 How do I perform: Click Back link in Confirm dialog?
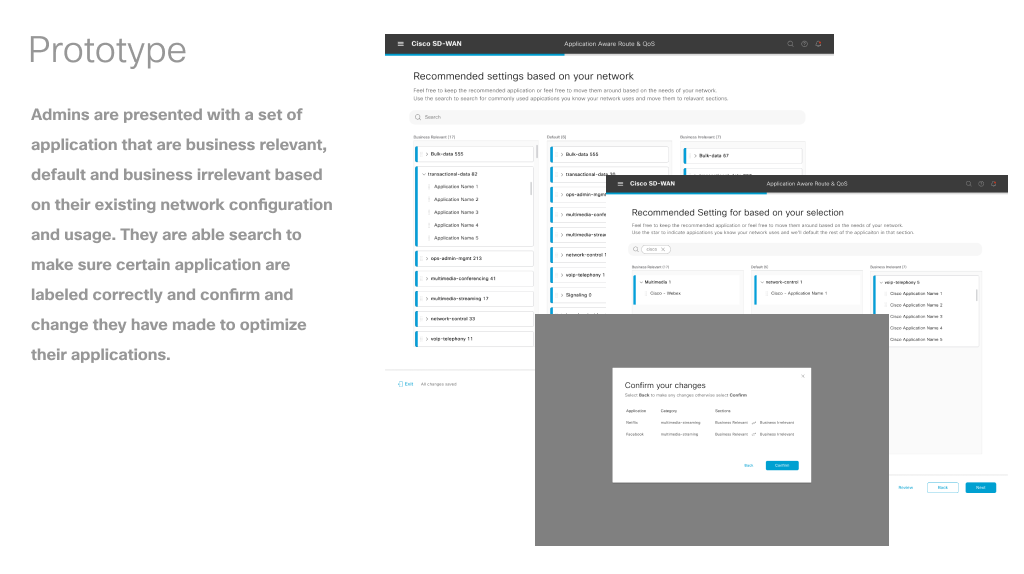[x=748, y=466]
